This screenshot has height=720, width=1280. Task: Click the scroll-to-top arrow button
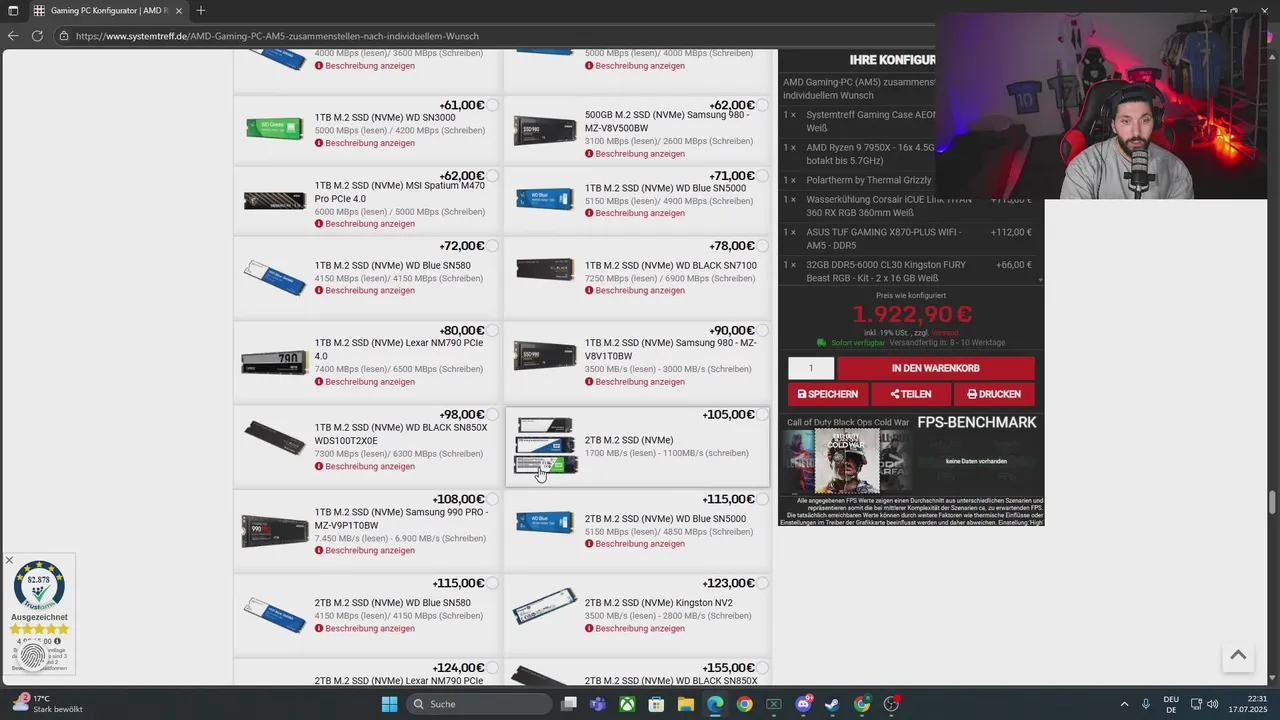pos(1238,656)
